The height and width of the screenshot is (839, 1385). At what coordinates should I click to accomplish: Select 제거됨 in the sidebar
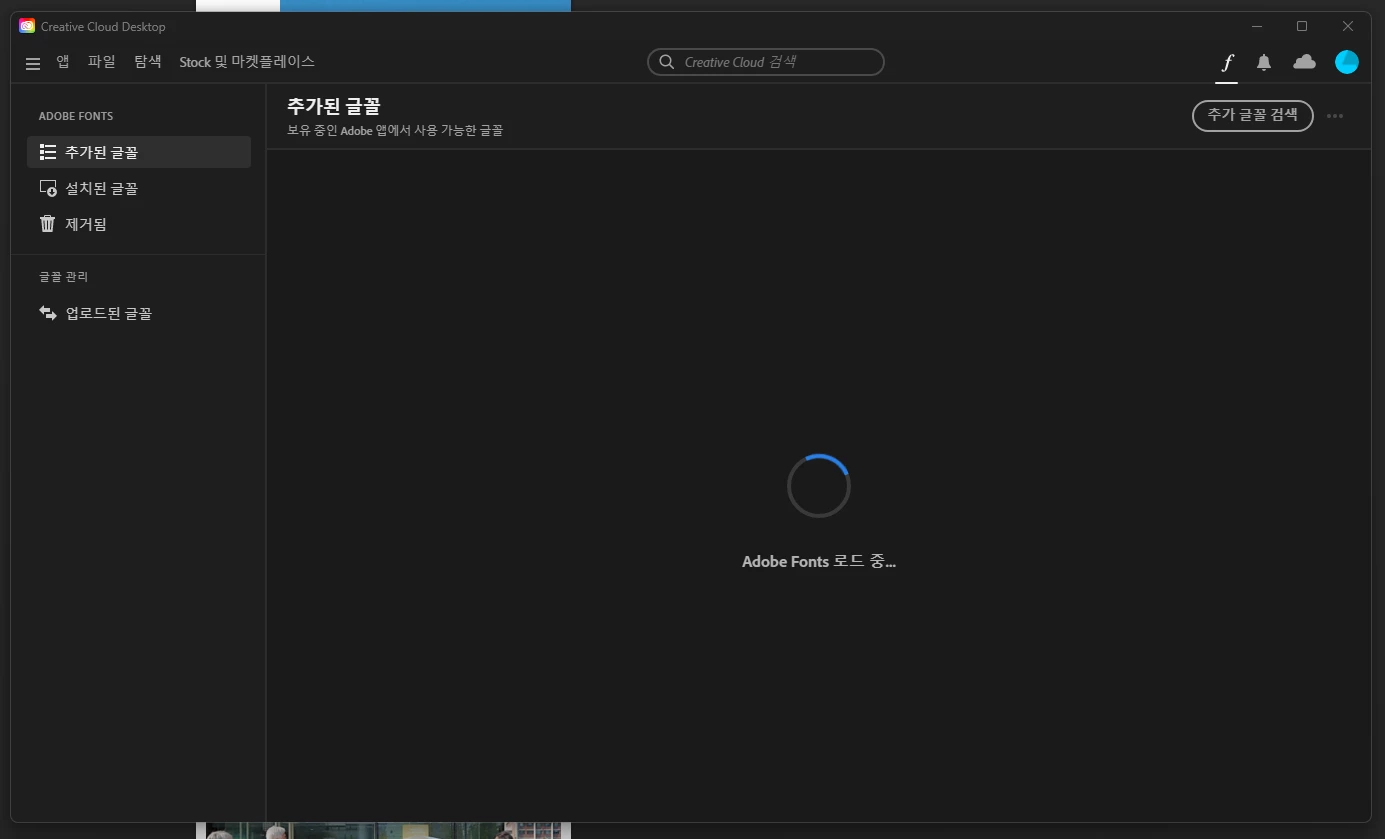pos(139,224)
